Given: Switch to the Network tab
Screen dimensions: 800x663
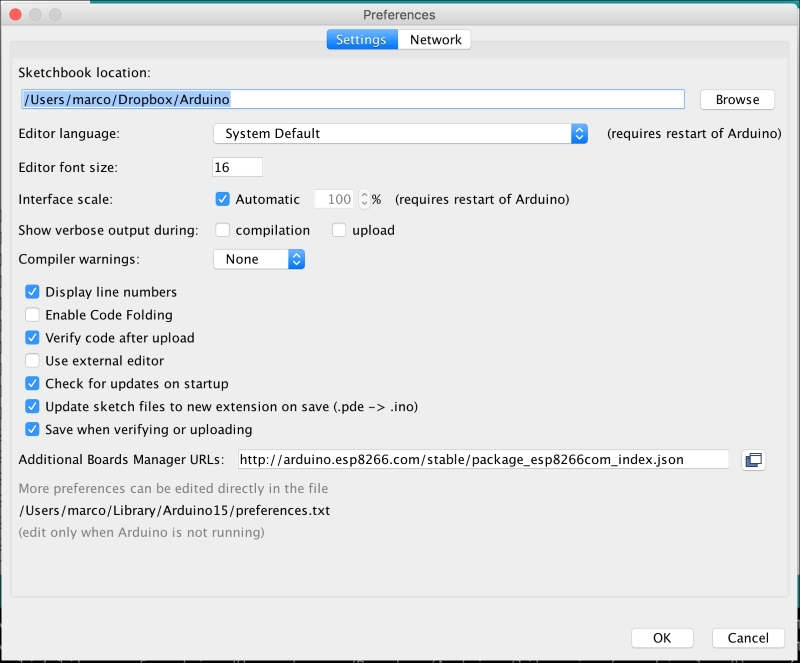Looking at the screenshot, I should click(x=435, y=40).
